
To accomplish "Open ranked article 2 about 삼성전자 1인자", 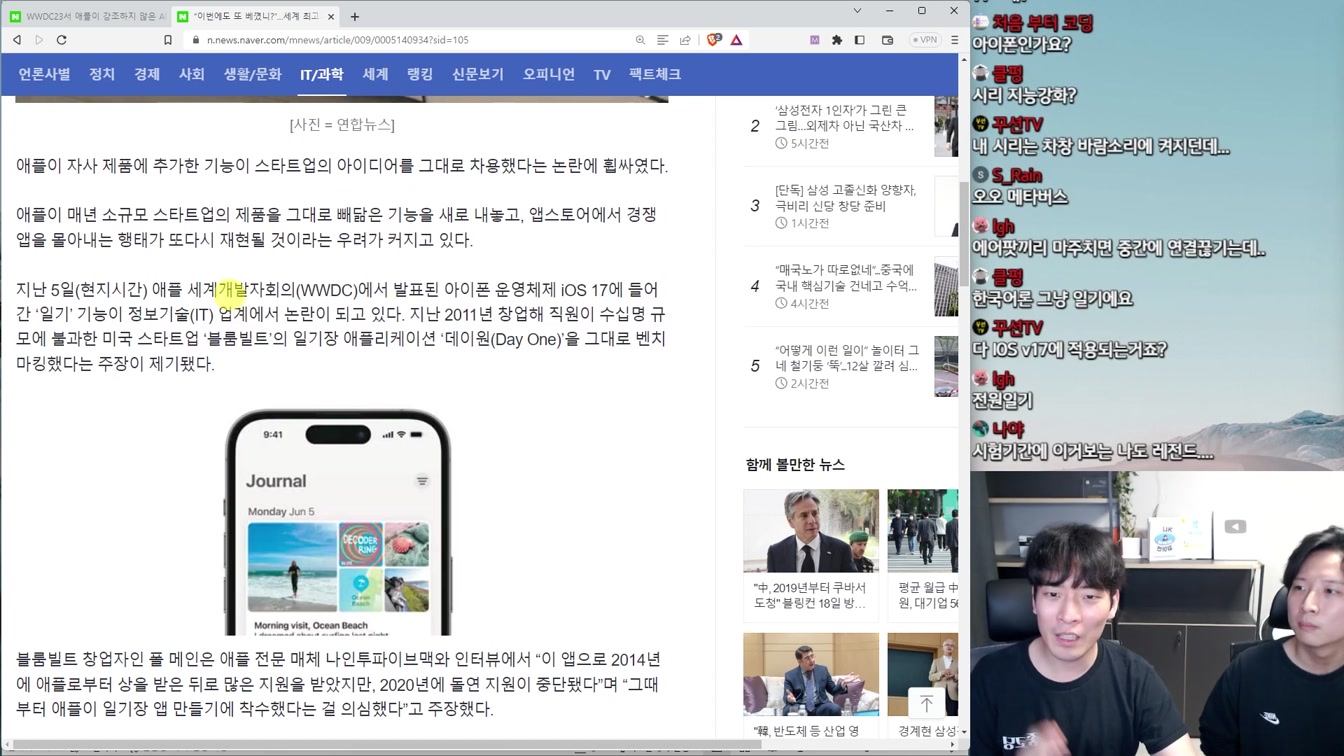I will click(845, 118).
